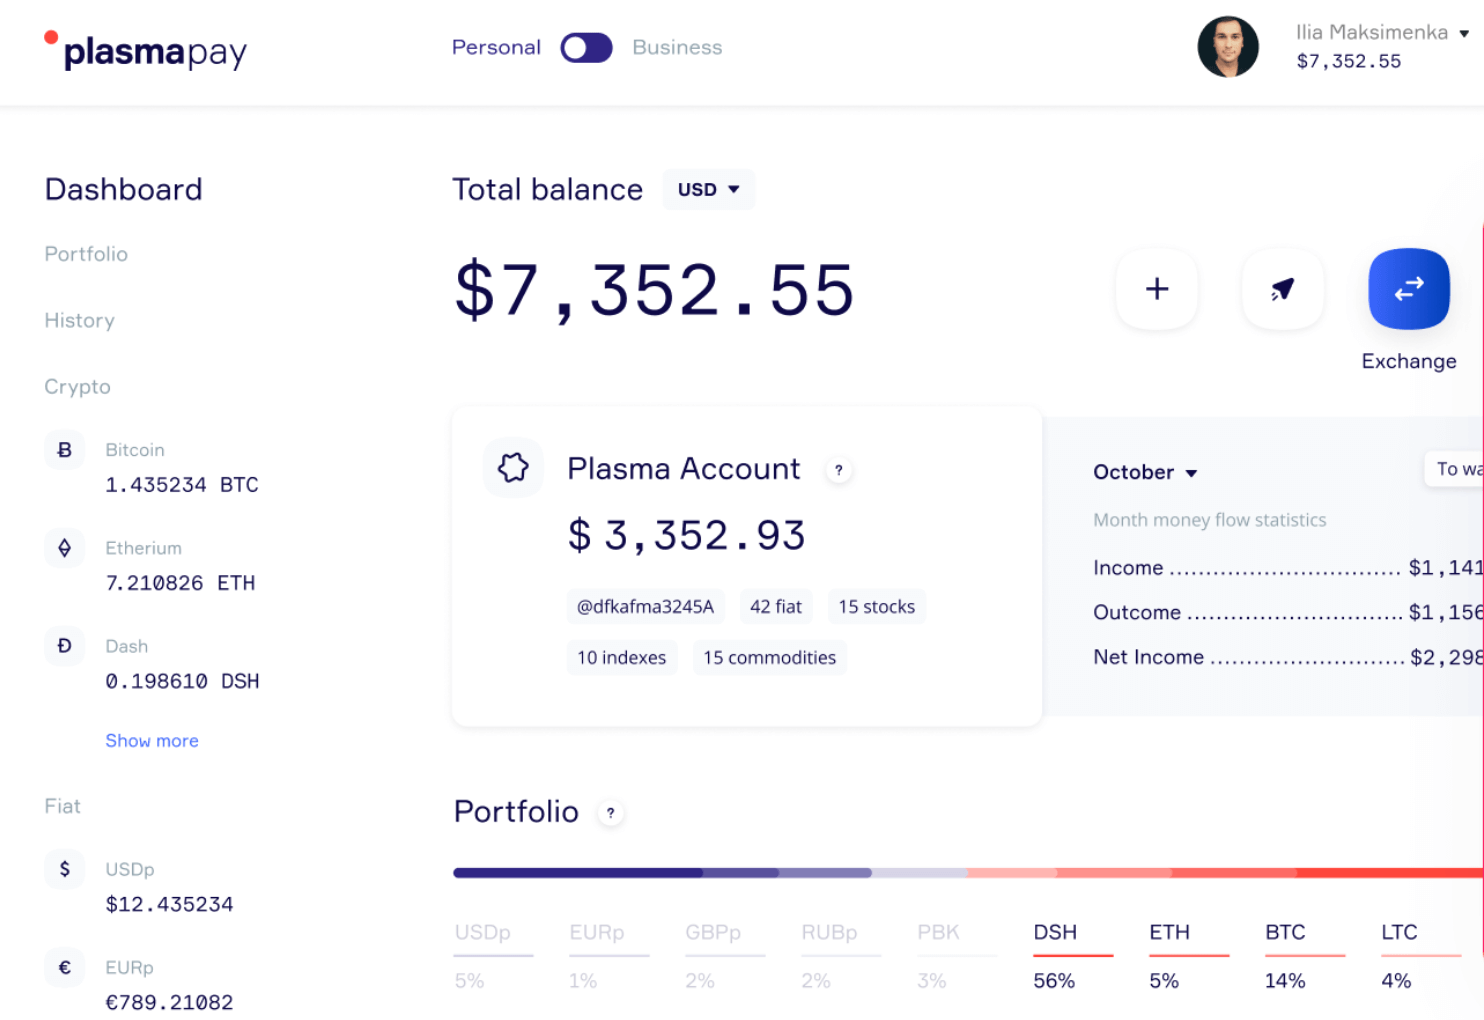Open History in the sidebar
The image size is (1484, 1020).
tap(79, 320)
